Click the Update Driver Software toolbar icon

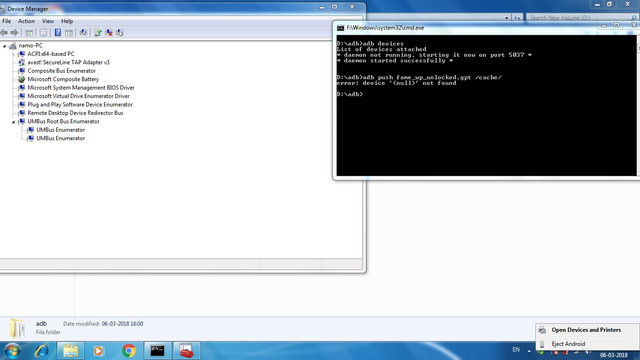(98, 33)
